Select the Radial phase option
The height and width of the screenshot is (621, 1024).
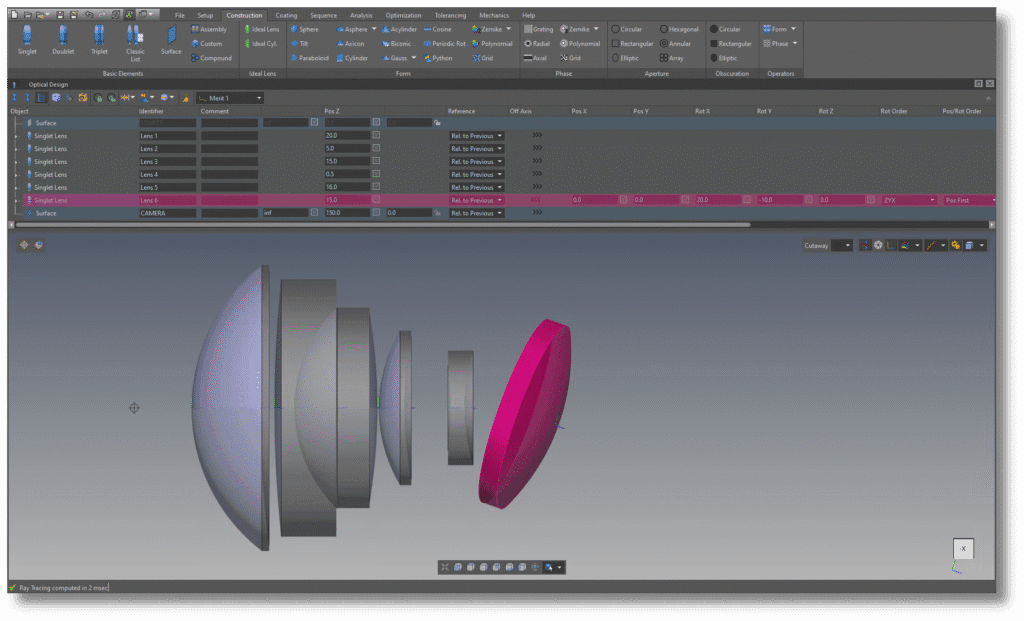click(538, 43)
